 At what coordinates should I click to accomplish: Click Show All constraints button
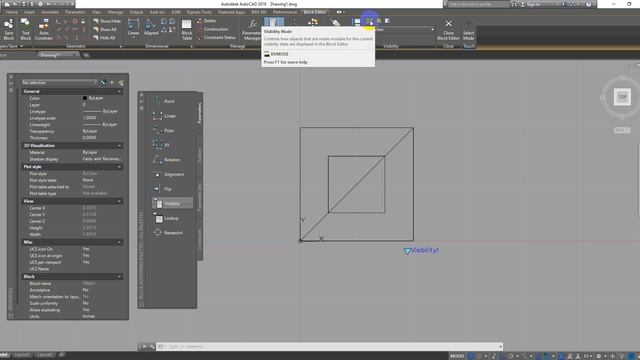[104, 29]
